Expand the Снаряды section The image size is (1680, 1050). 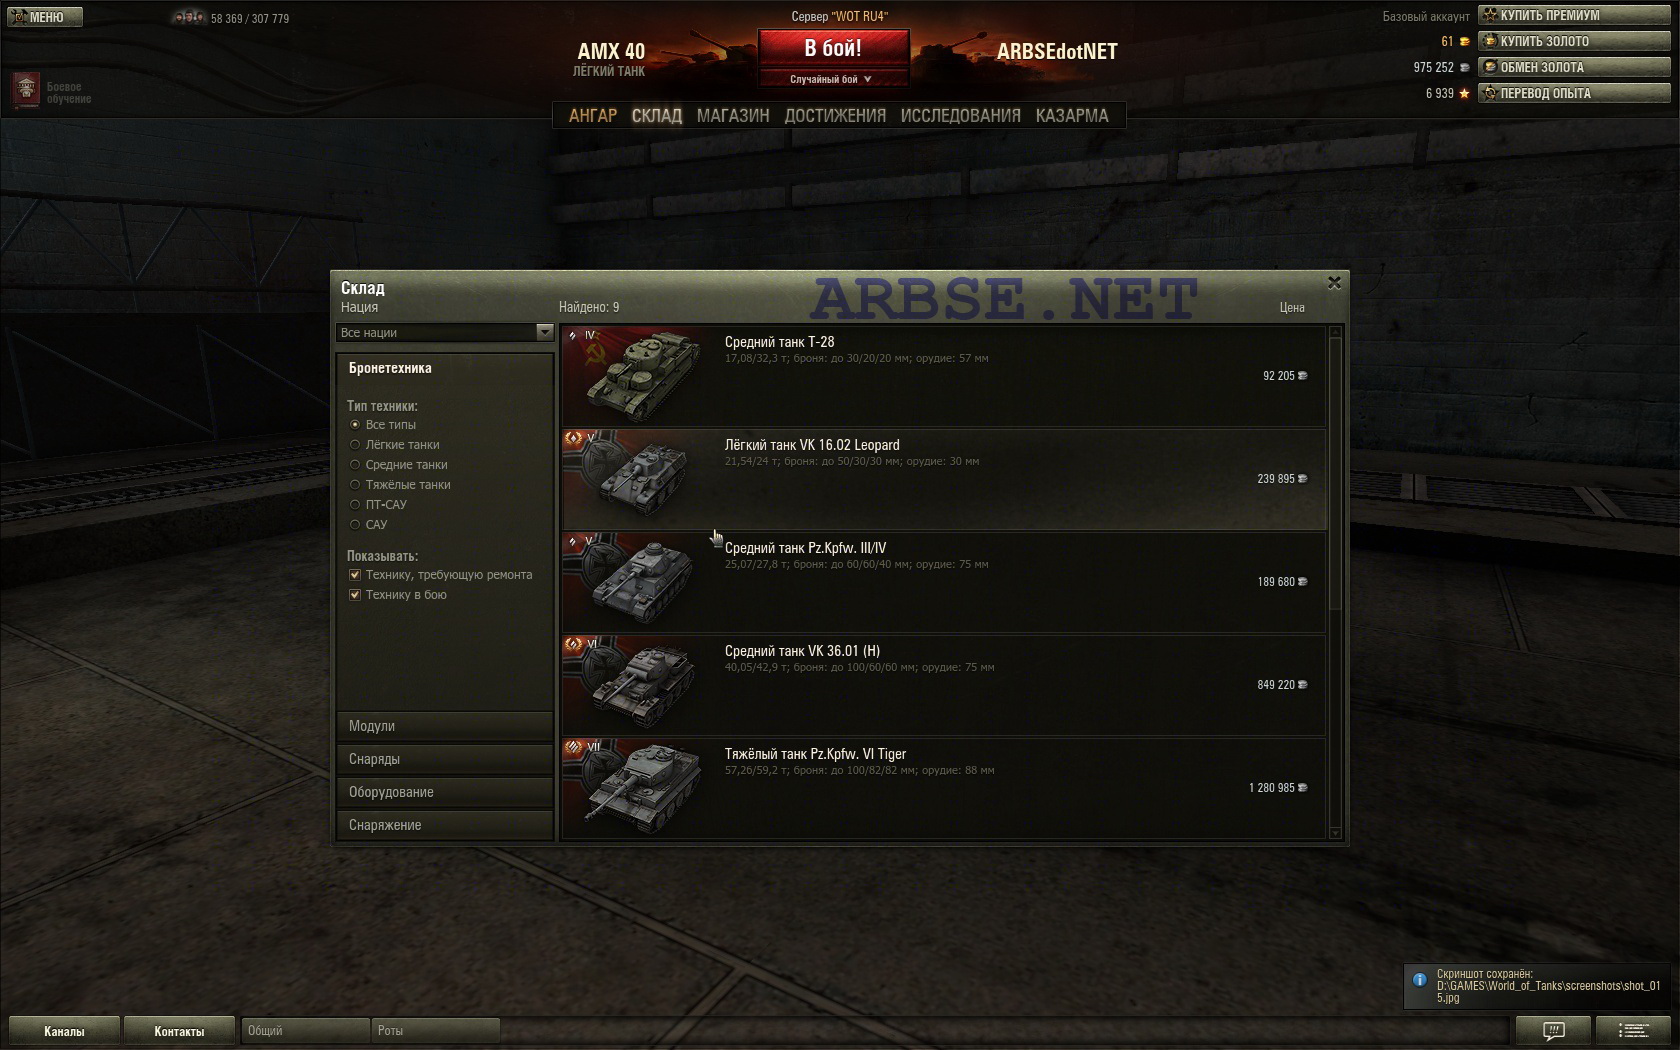[x=445, y=759]
